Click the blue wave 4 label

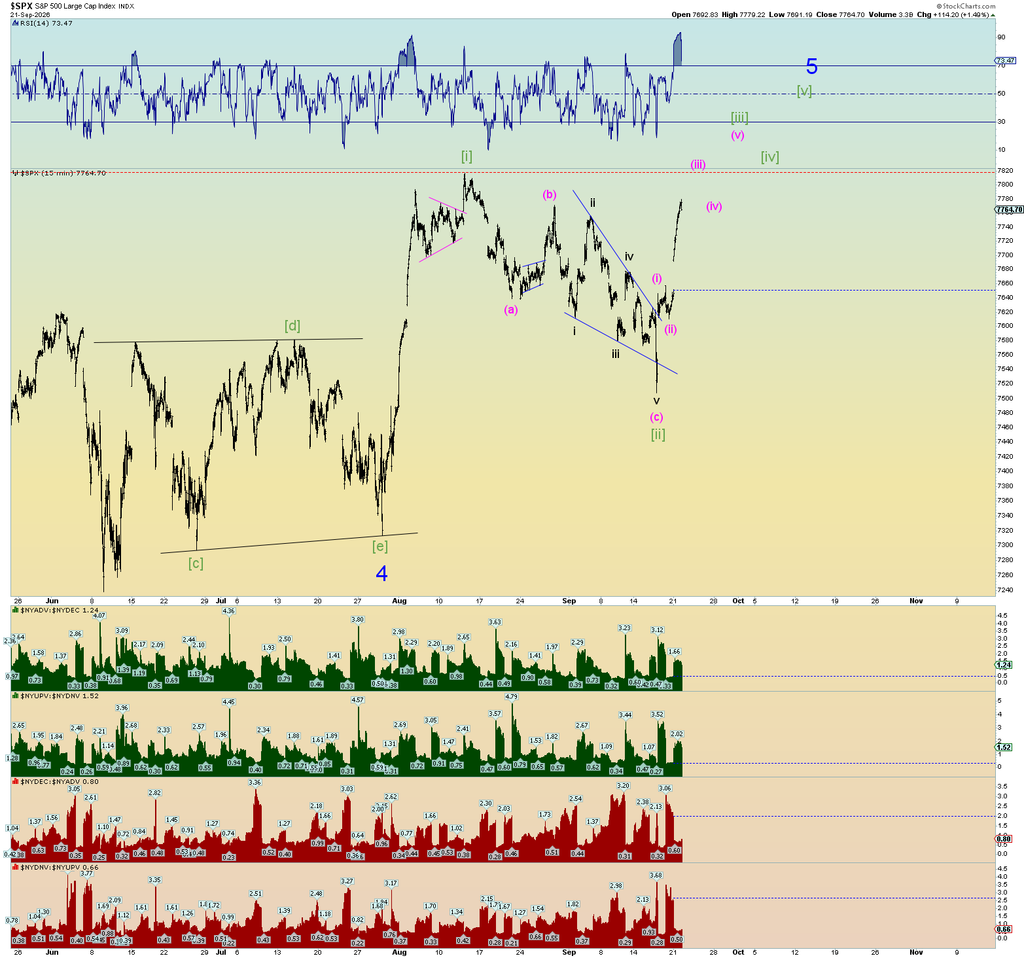[x=381, y=573]
